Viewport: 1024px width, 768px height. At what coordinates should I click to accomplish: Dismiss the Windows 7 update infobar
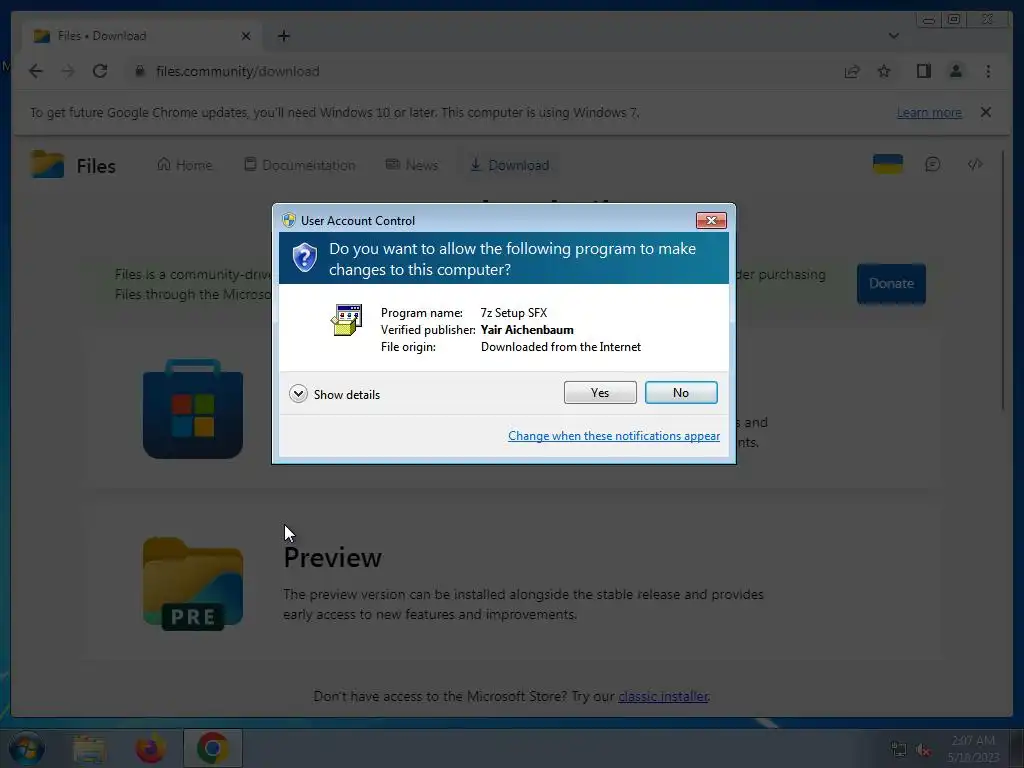coord(985,112)
